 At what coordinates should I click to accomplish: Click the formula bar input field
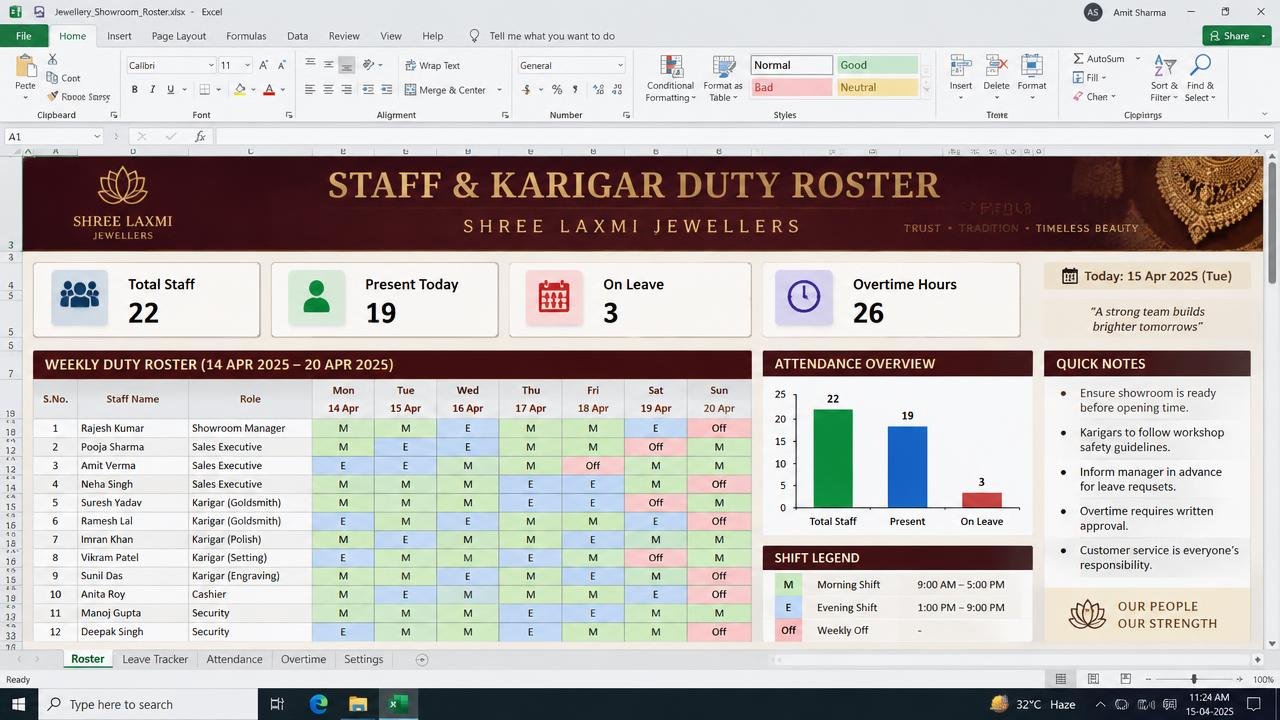click(740, 136)
